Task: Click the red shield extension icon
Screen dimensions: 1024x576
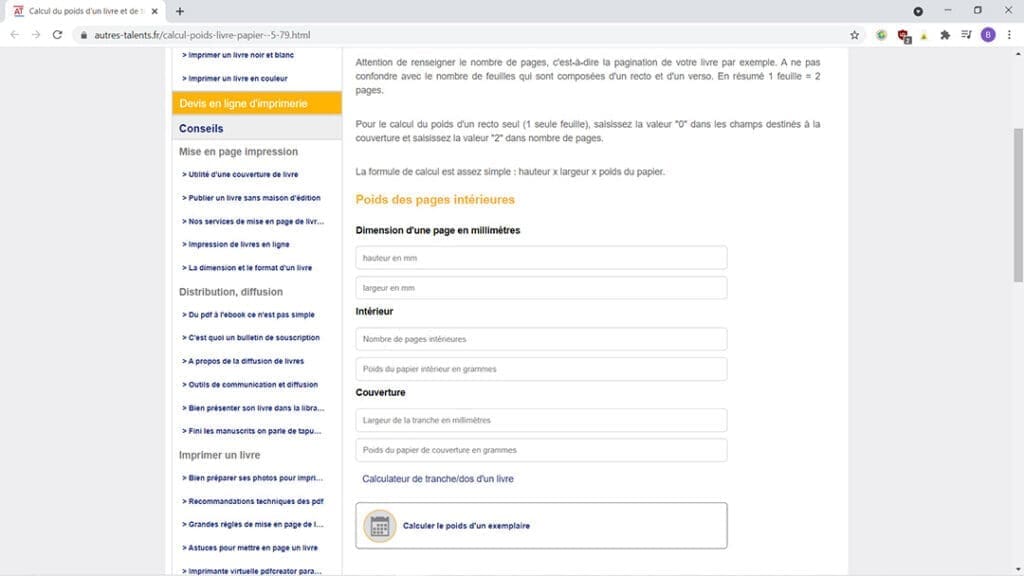Action: 904,36
